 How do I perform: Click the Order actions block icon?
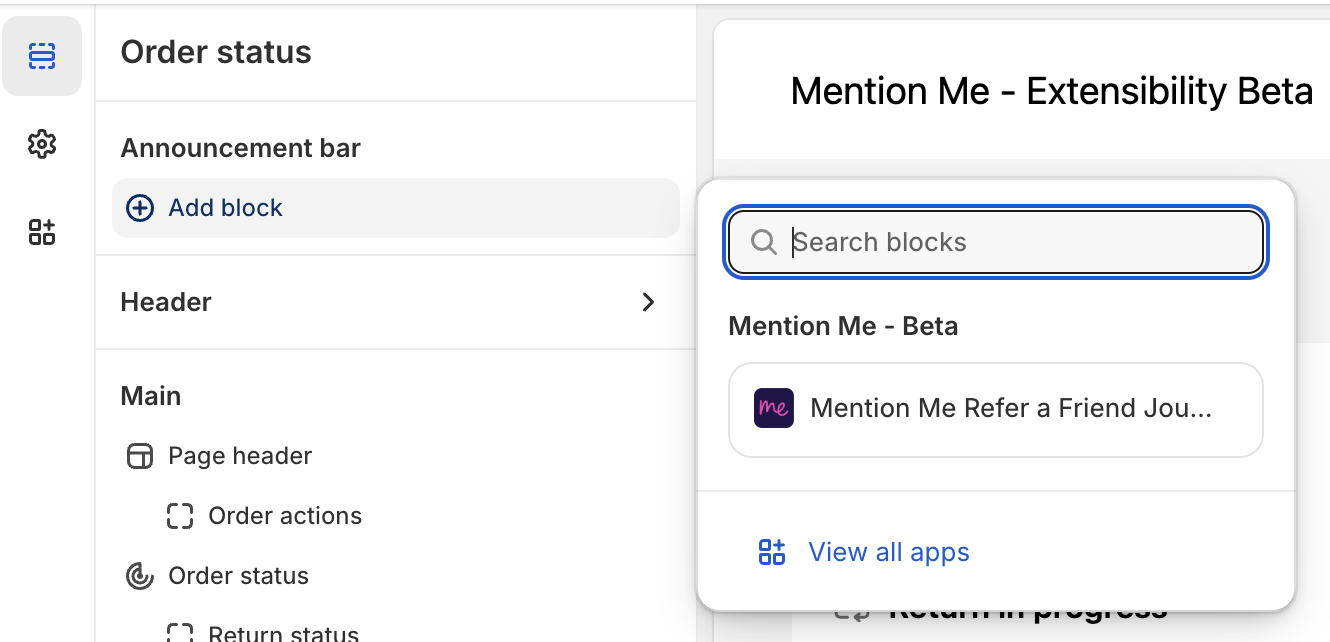tap(179, 516)
